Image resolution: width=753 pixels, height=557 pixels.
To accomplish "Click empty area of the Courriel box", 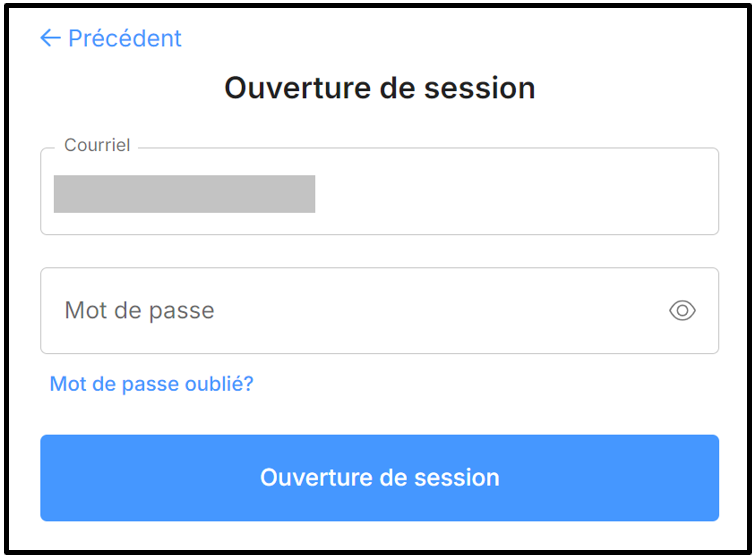I will click(520, 194).
